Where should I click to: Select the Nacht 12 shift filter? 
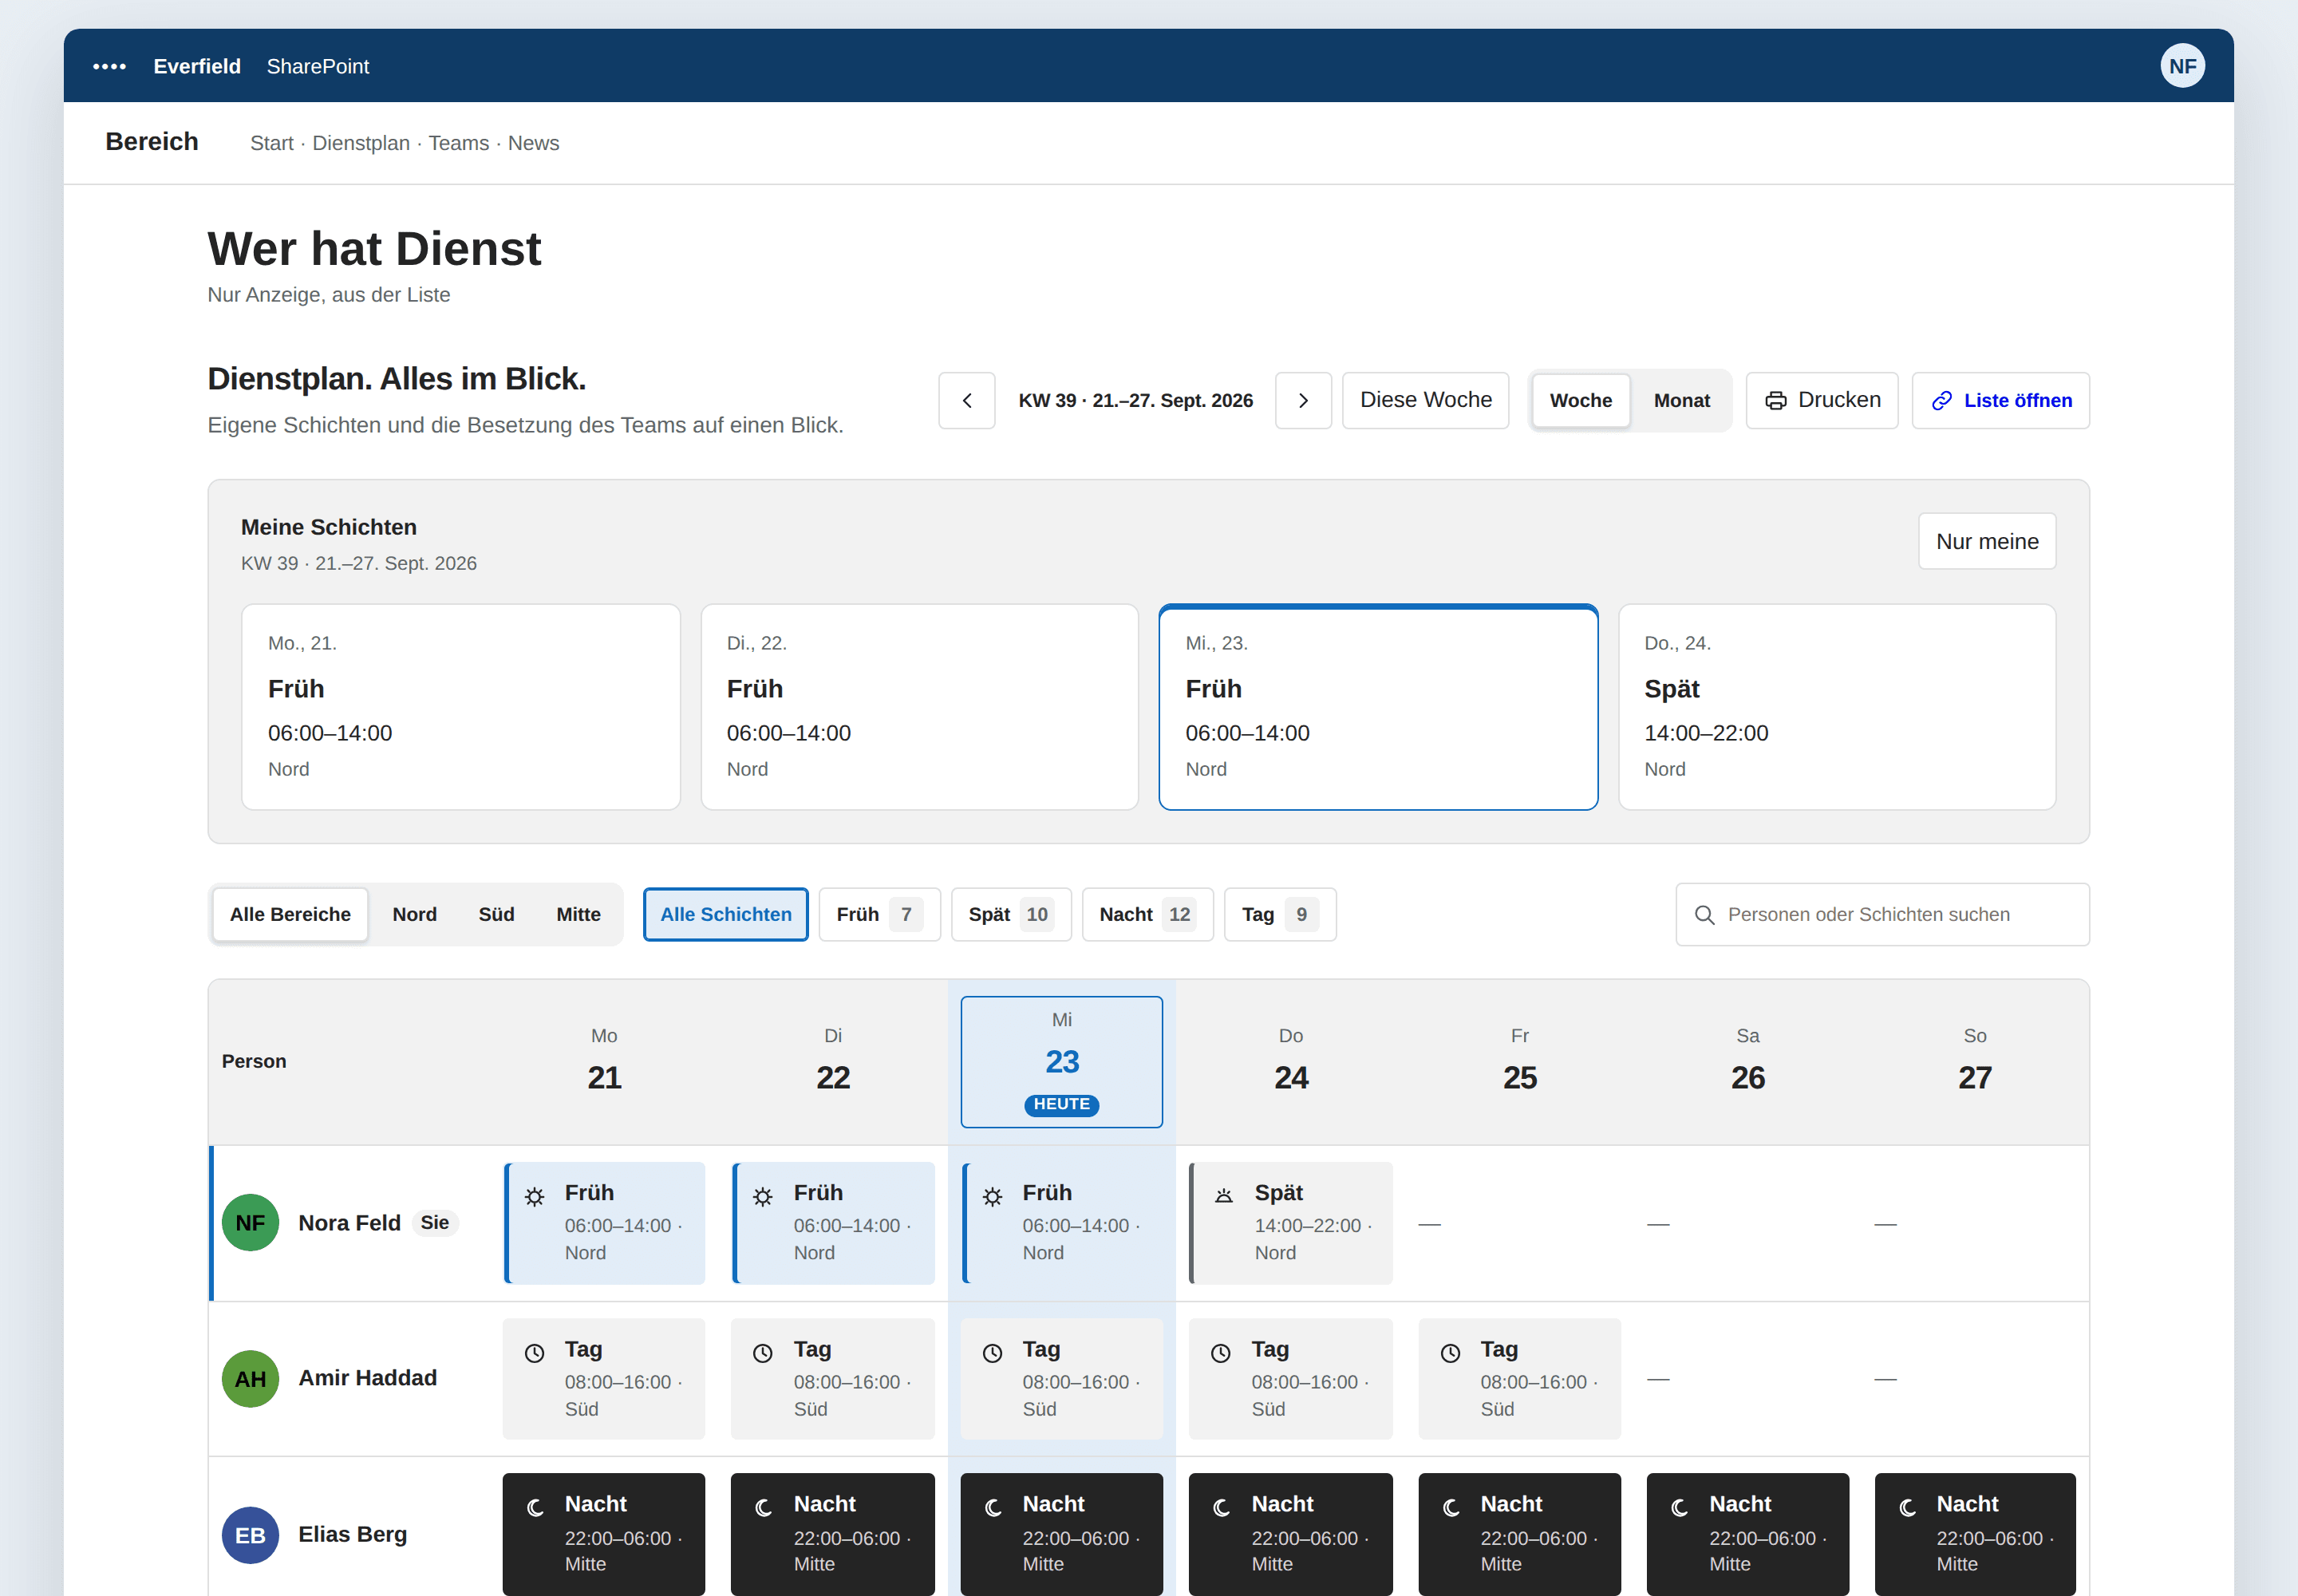[x=1147, y=914]
